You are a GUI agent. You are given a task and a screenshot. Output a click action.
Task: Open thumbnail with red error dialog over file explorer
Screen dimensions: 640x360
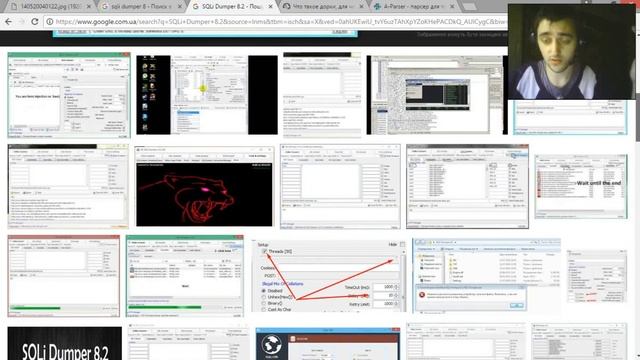click(487, 276)
